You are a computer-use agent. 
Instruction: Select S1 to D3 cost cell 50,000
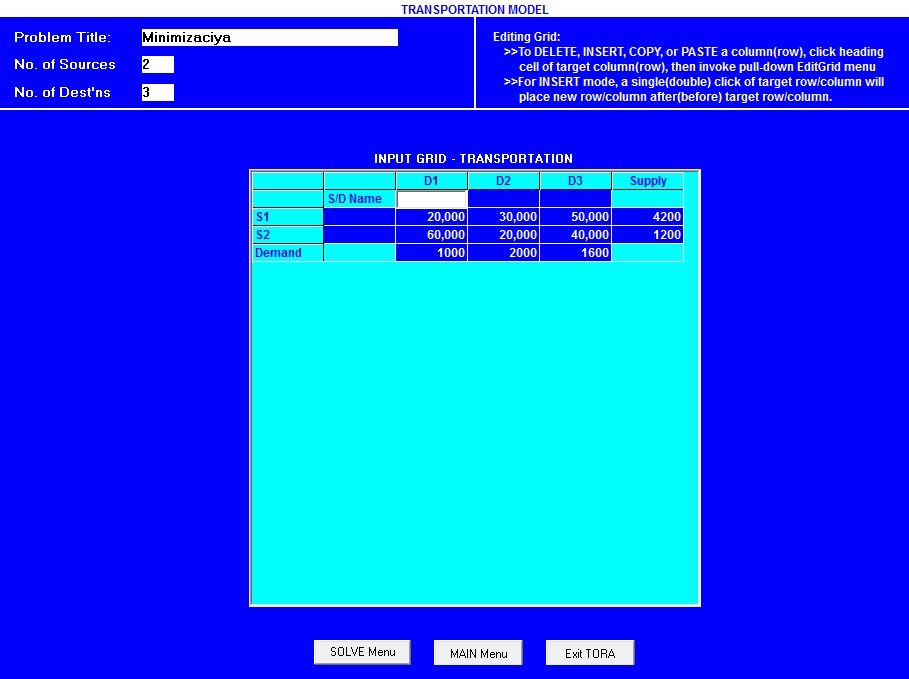pos(575,217)
